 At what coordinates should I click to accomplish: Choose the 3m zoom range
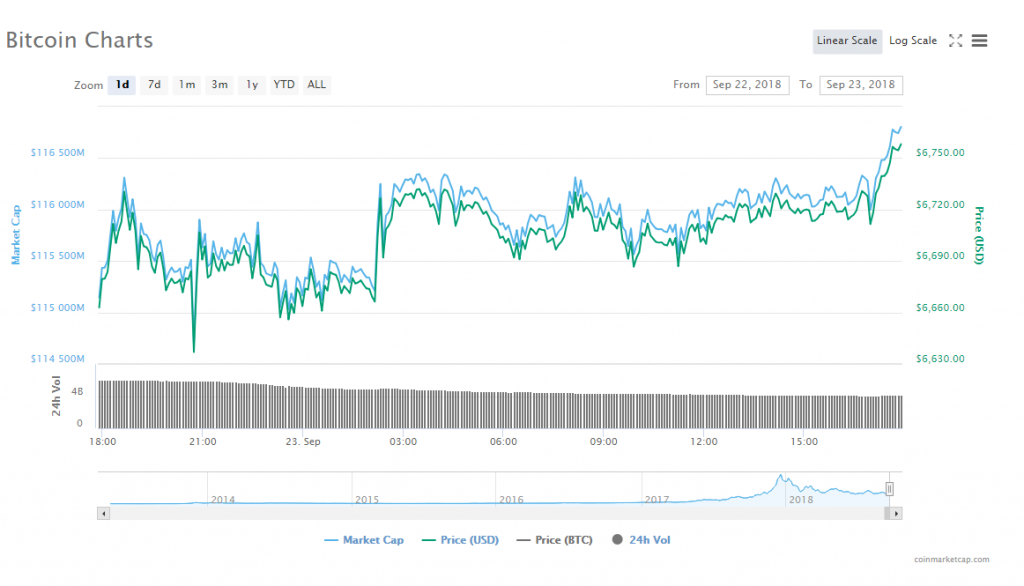[219, 85]
